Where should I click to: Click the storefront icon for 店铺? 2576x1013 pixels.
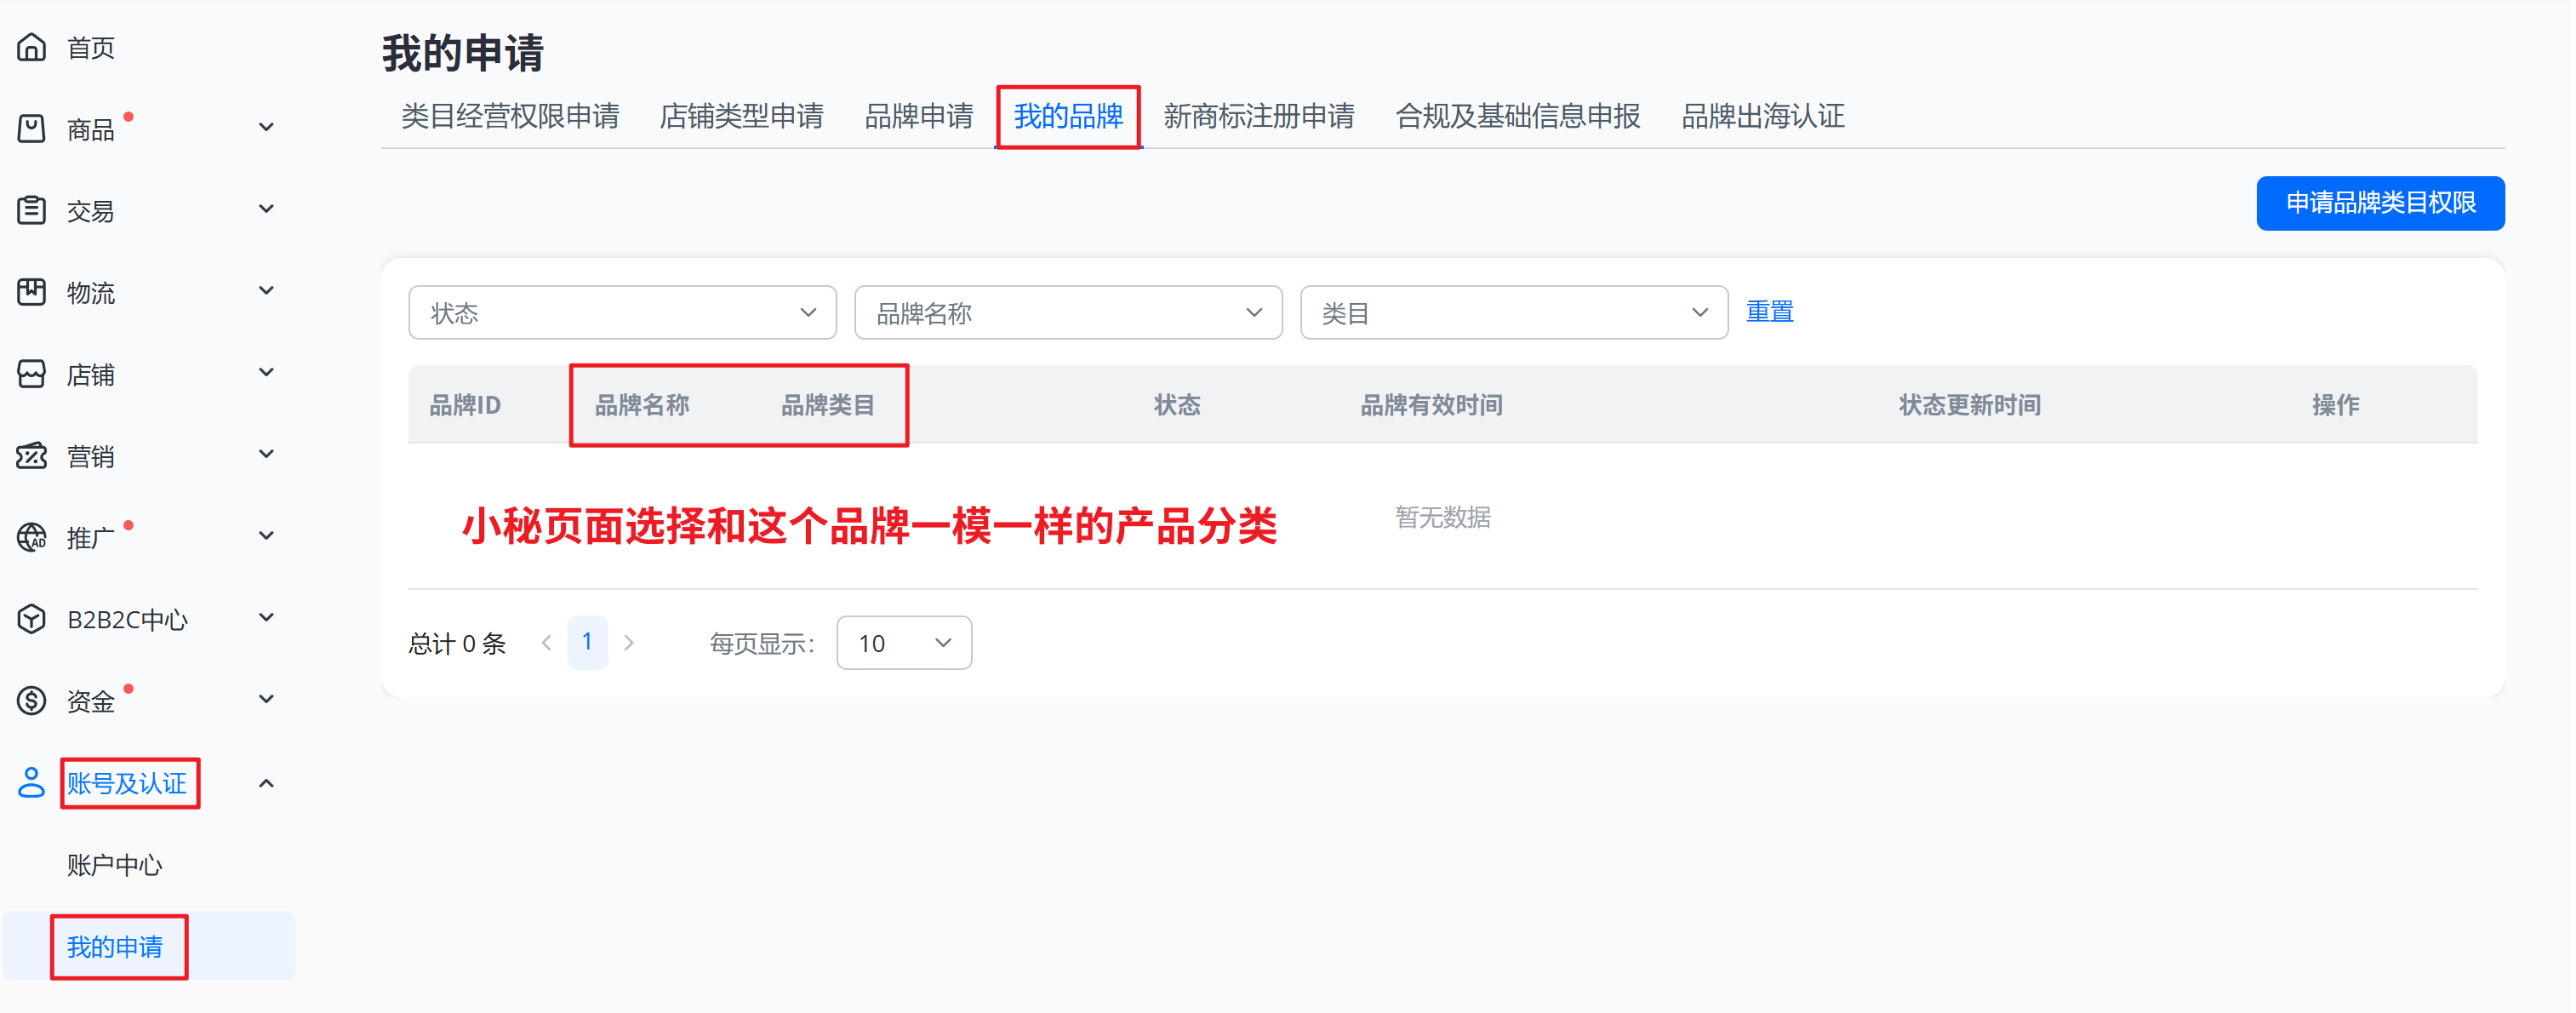click(x=32, y=374)
